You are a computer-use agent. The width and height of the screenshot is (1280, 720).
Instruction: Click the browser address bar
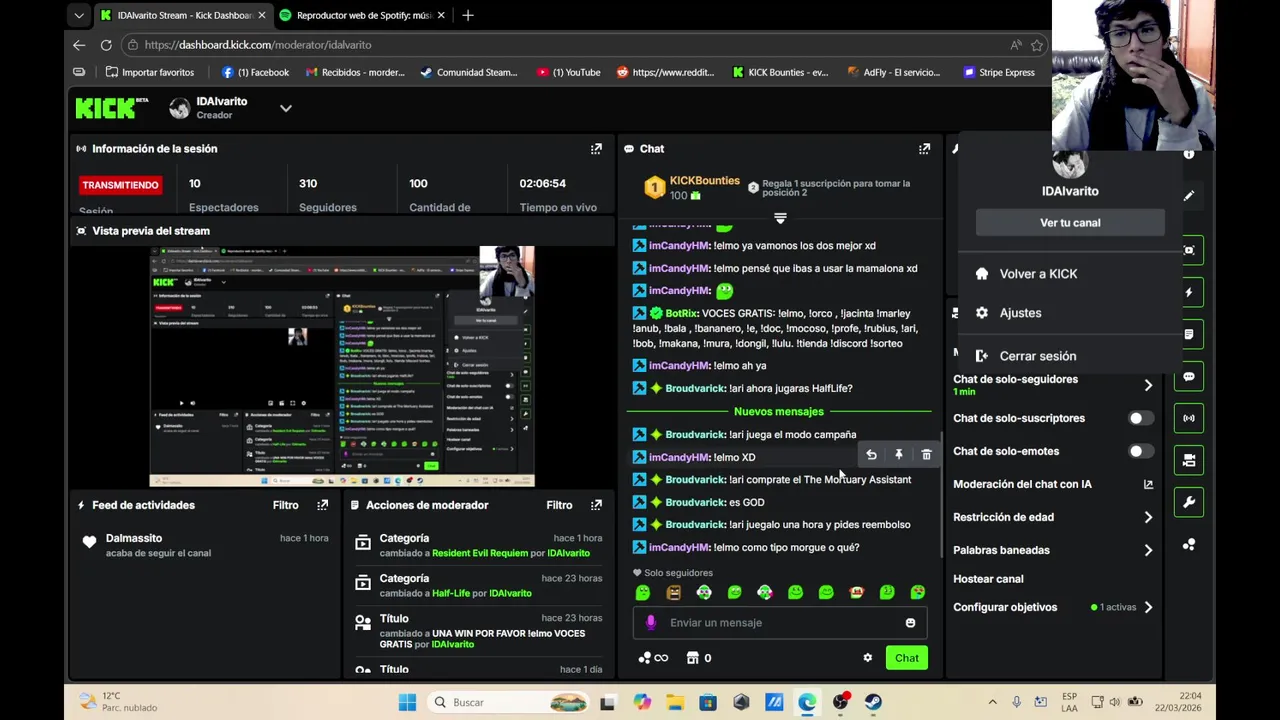[x=585, y=45]
